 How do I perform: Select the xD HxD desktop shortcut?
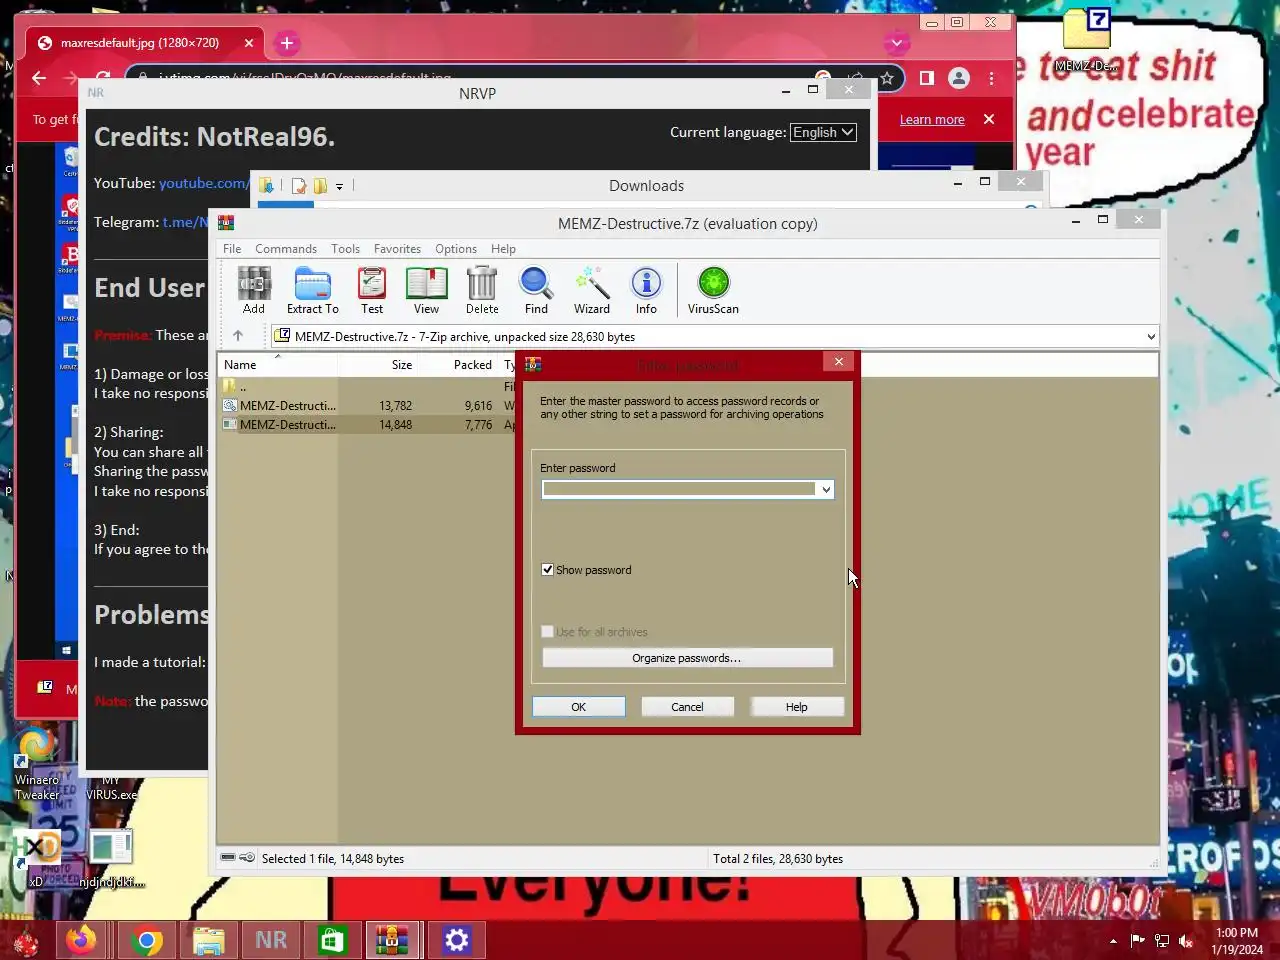coord(37,857)
